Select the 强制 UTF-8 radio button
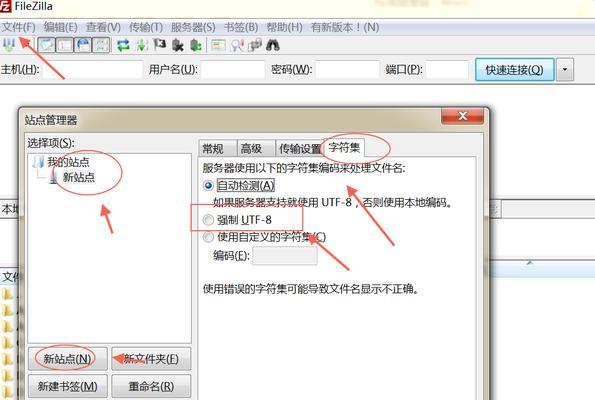 tap(208, 220)
